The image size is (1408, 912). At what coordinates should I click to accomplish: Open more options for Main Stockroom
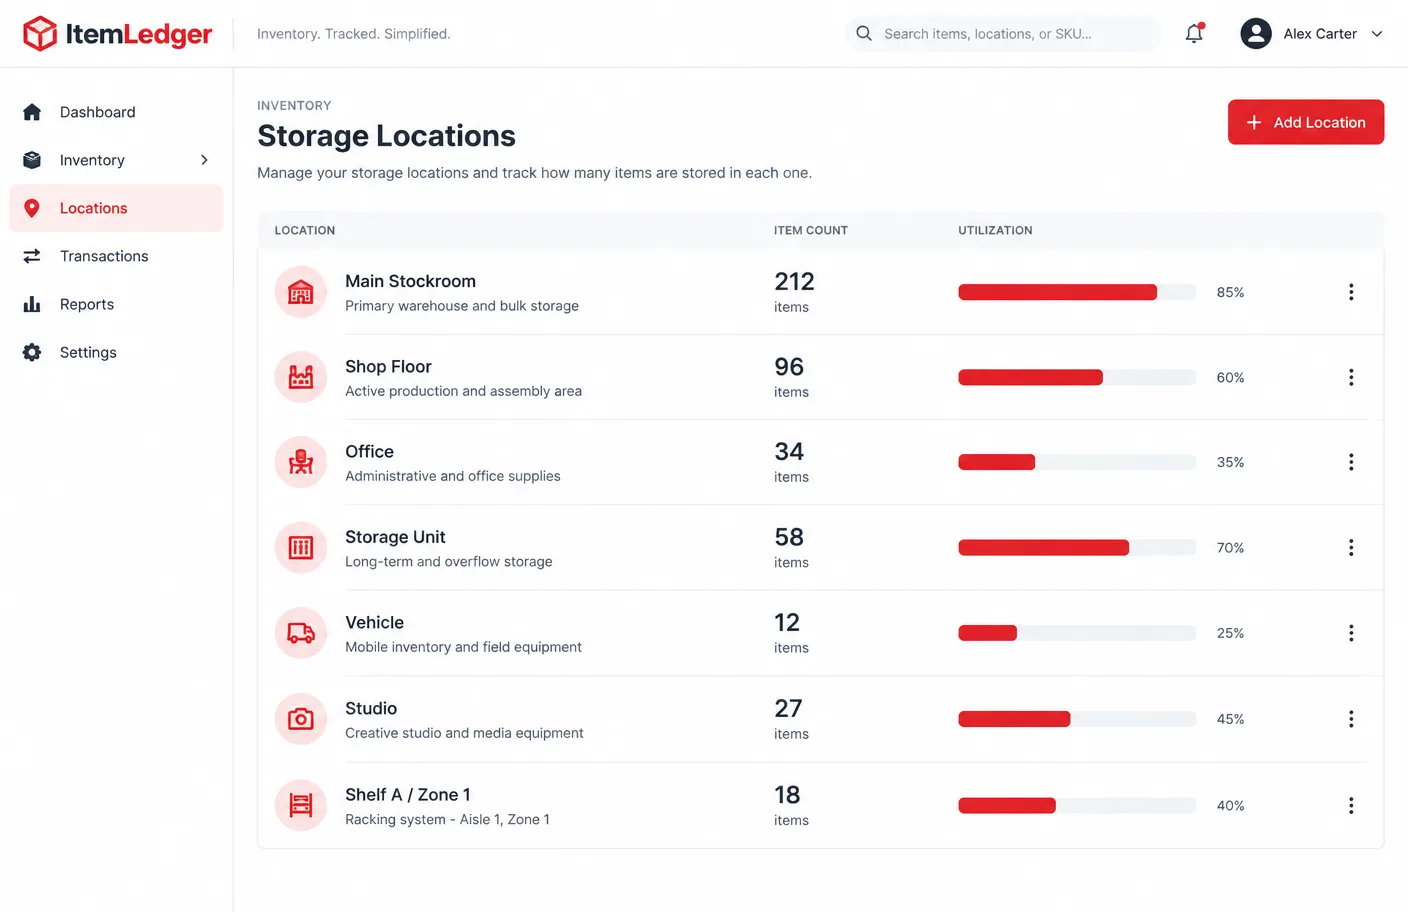pyautogui.click(x=1351, y=292)
